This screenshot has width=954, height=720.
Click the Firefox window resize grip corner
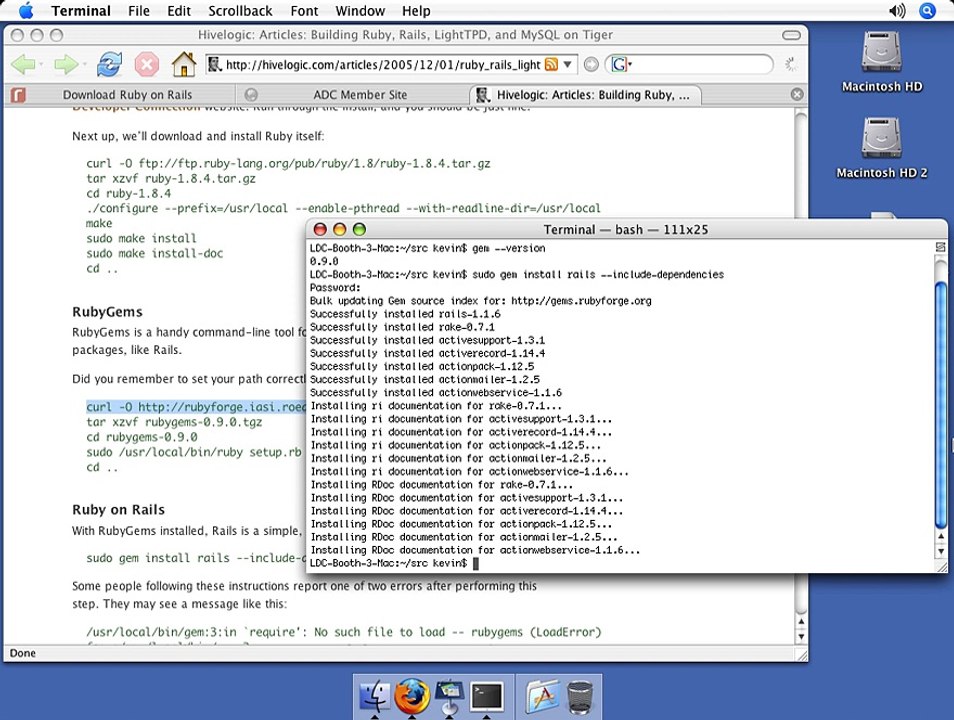pyautogui.click(x=802, y=655)
